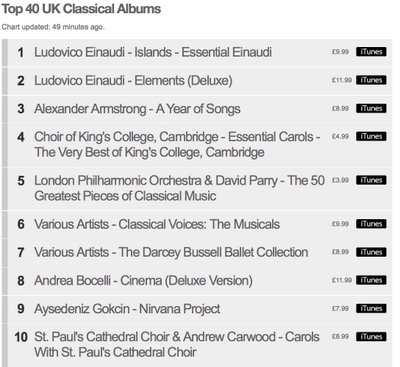
Task: Open Ludovico Einaudi - Elements (Deluxe) entry
Action: [133, 81]
